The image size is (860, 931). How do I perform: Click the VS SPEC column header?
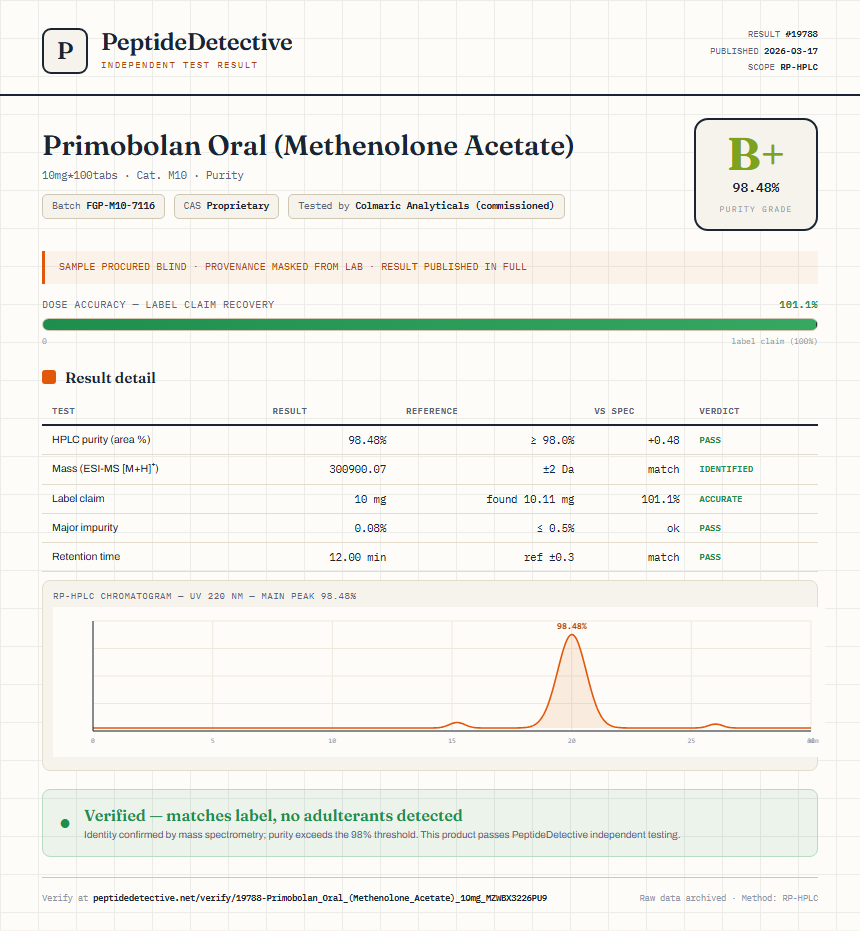[614, 411]
